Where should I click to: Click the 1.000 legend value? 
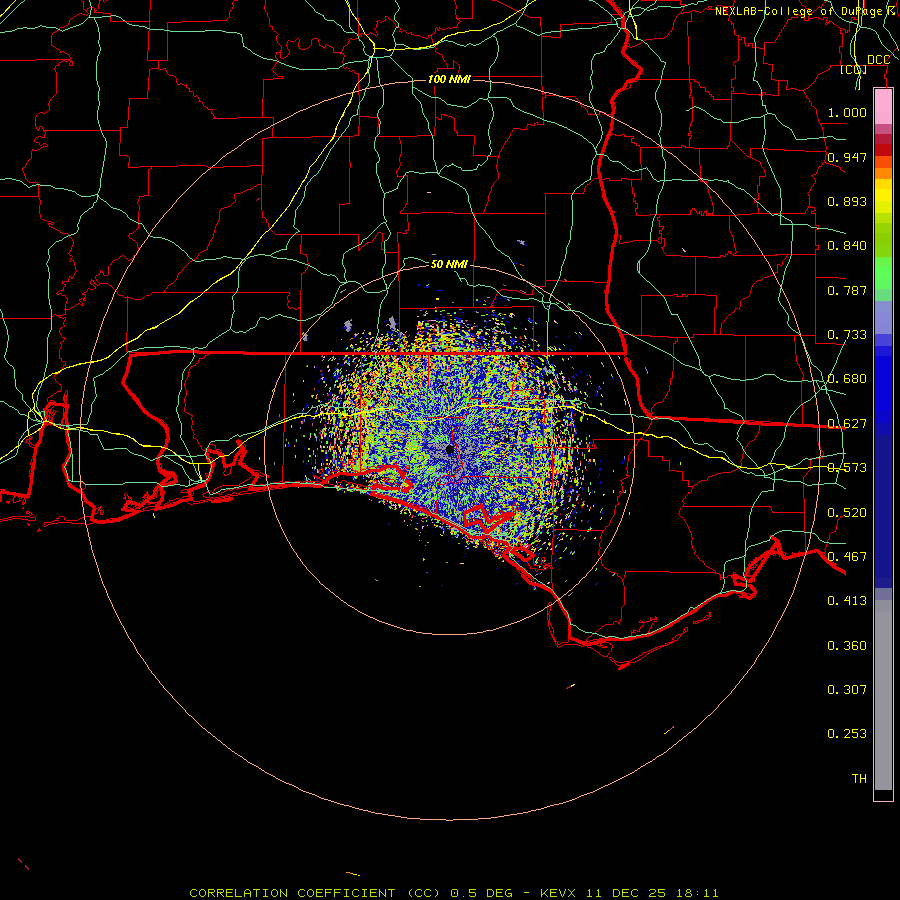point(847,112)
